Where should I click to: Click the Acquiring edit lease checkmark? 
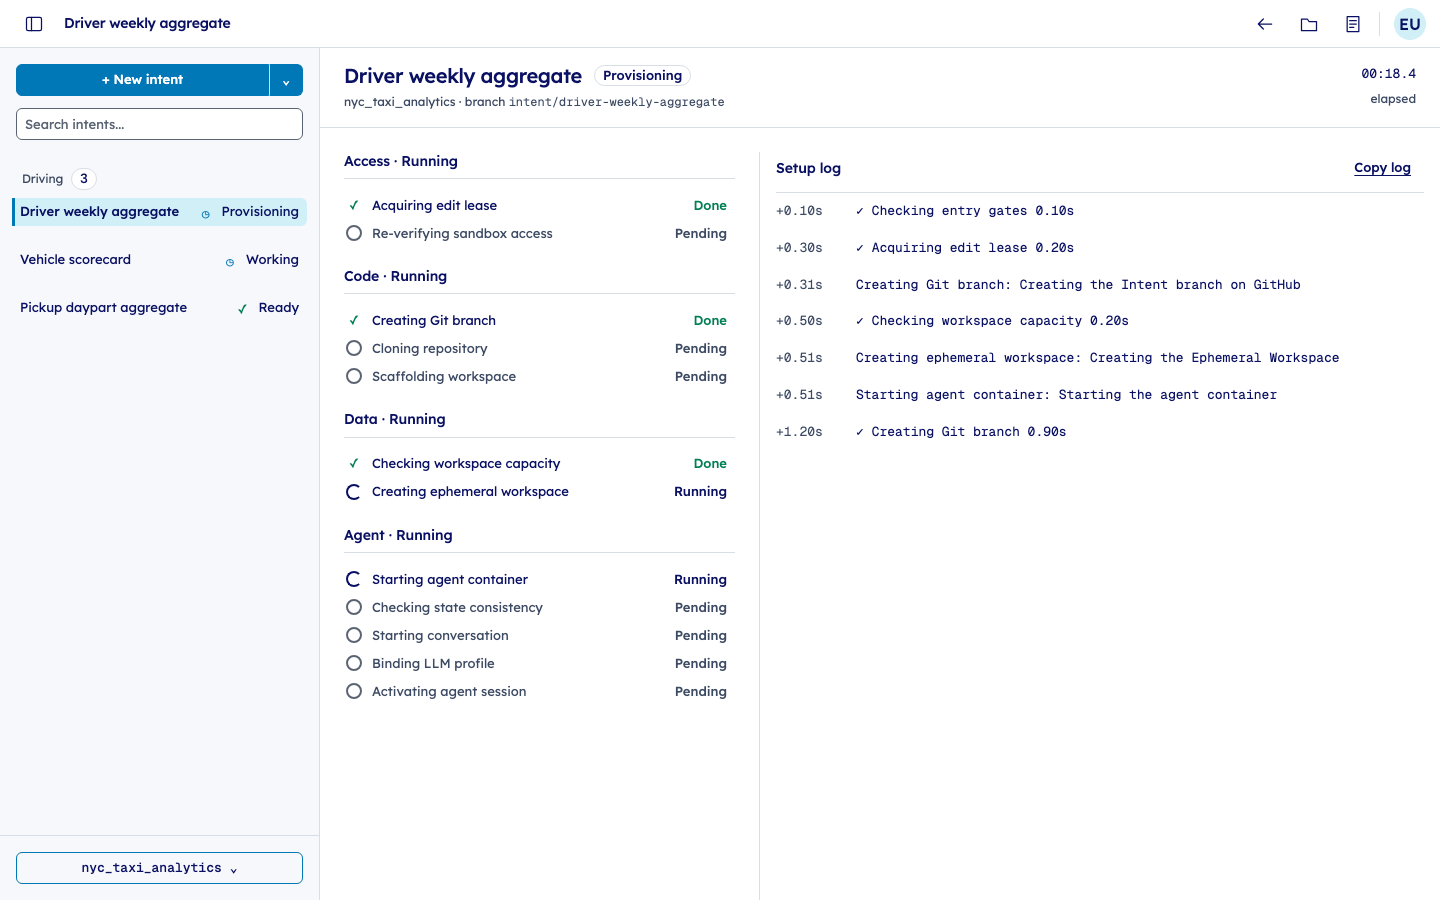click(353, 205)
